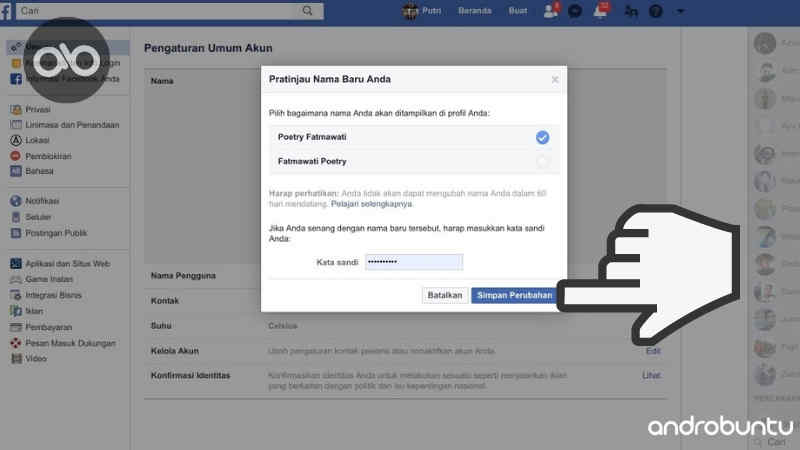Open friend requests icon in top bar
Viewport: 800px width, 450px height.
tap(551, 11)
